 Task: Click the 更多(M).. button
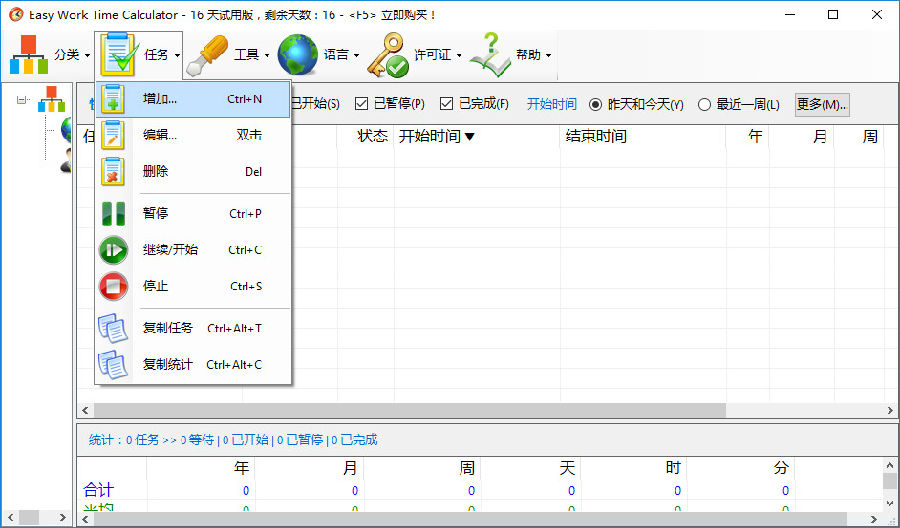822,104
